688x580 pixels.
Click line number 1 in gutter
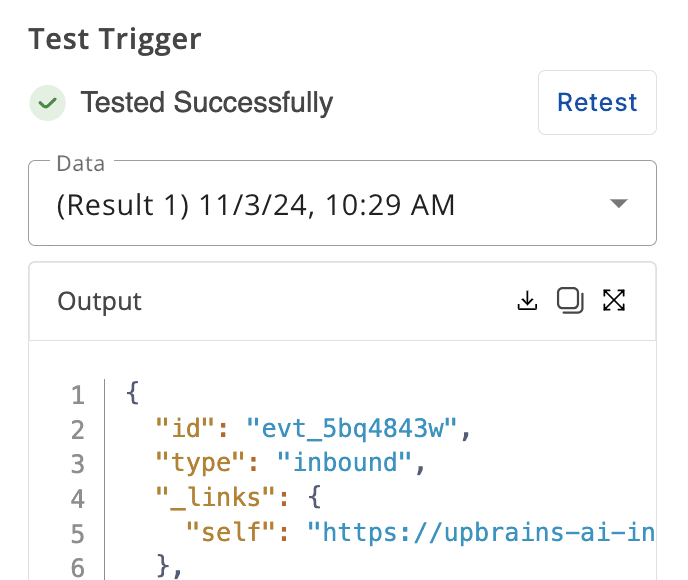coord(78,395)
